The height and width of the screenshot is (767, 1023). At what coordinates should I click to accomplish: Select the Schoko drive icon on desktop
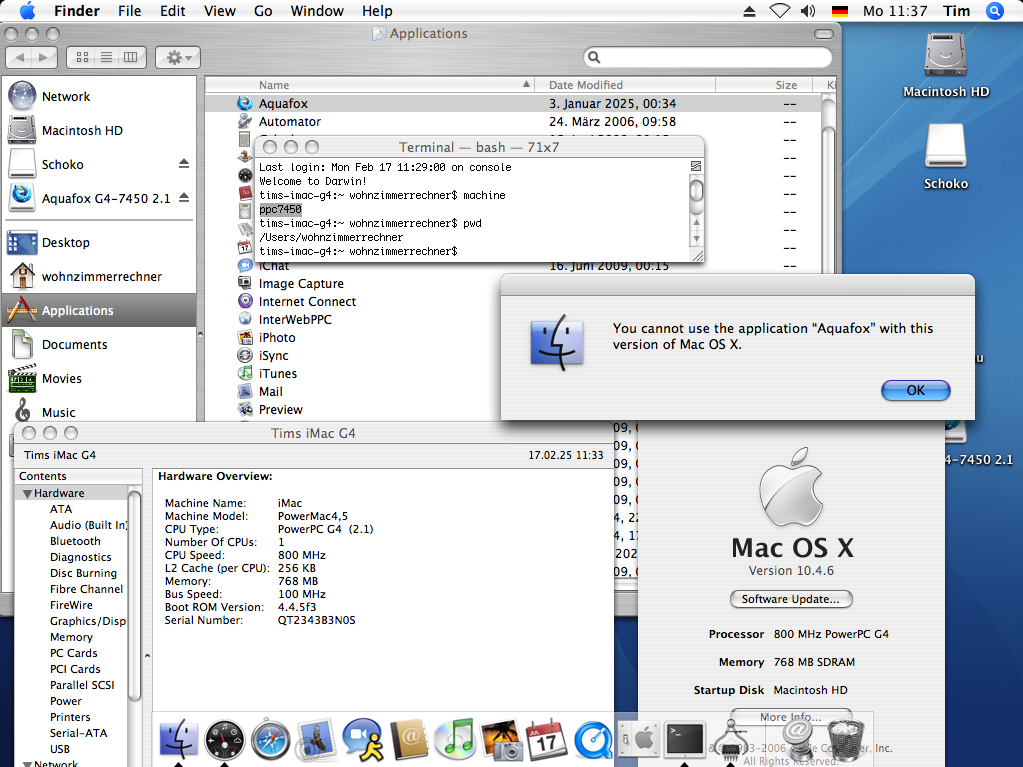(945, 146)
